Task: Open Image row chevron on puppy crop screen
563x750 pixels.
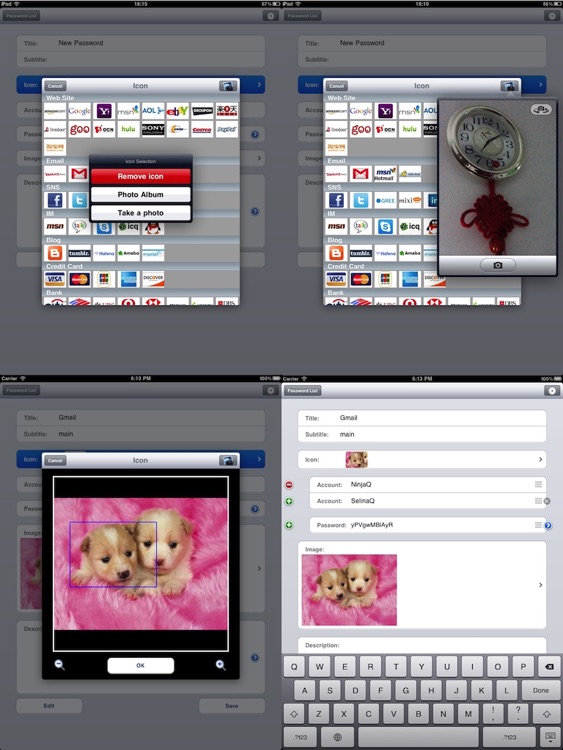Action: tap(259, 568)
